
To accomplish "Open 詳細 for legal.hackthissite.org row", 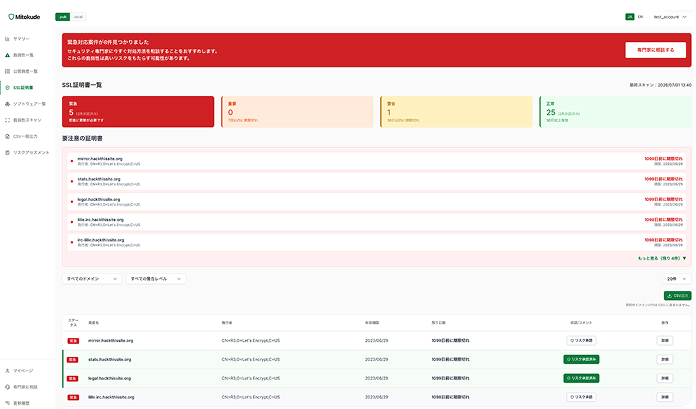I will point(664,378).
